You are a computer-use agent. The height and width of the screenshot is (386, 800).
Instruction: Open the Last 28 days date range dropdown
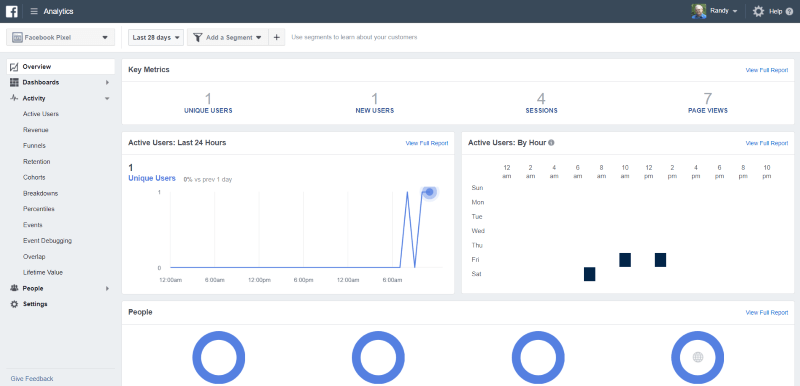(156, 37)
